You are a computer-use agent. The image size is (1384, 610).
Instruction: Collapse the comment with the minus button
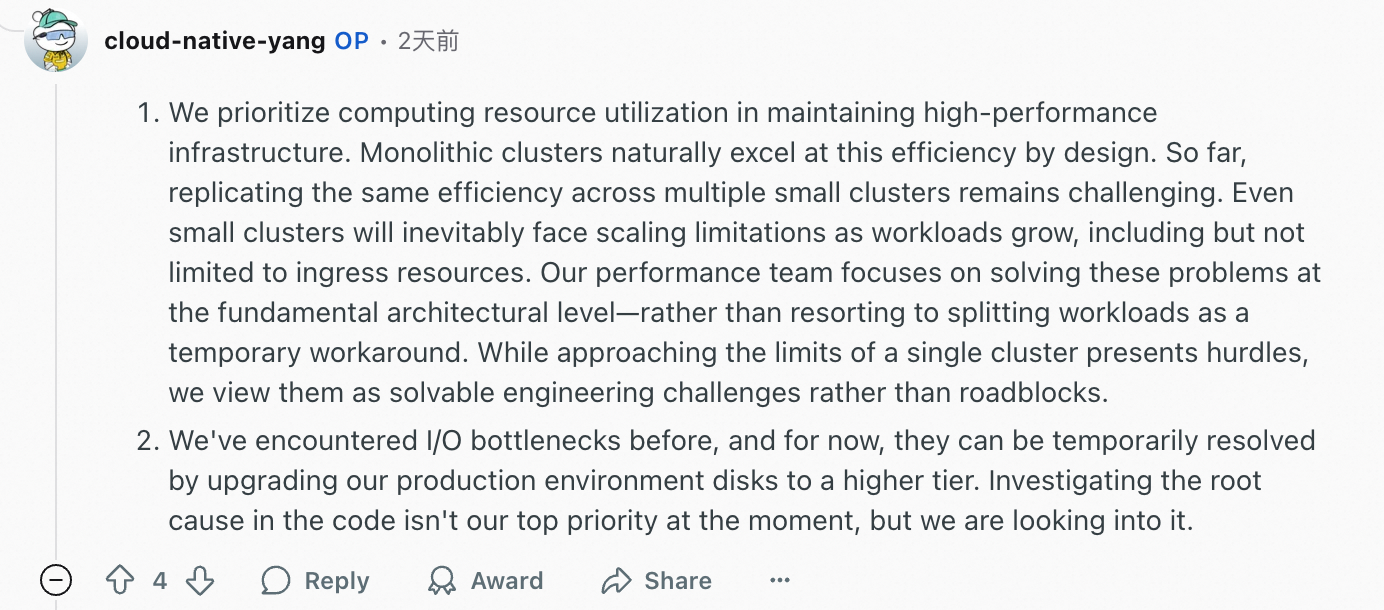56,580
